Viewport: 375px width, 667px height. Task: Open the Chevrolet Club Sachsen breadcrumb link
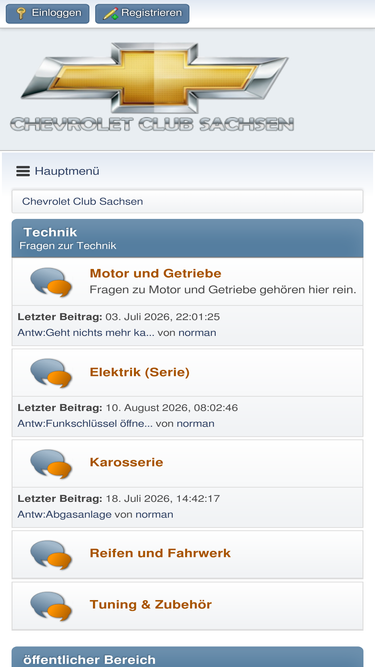pyautogui.click(x=82, y=201)
